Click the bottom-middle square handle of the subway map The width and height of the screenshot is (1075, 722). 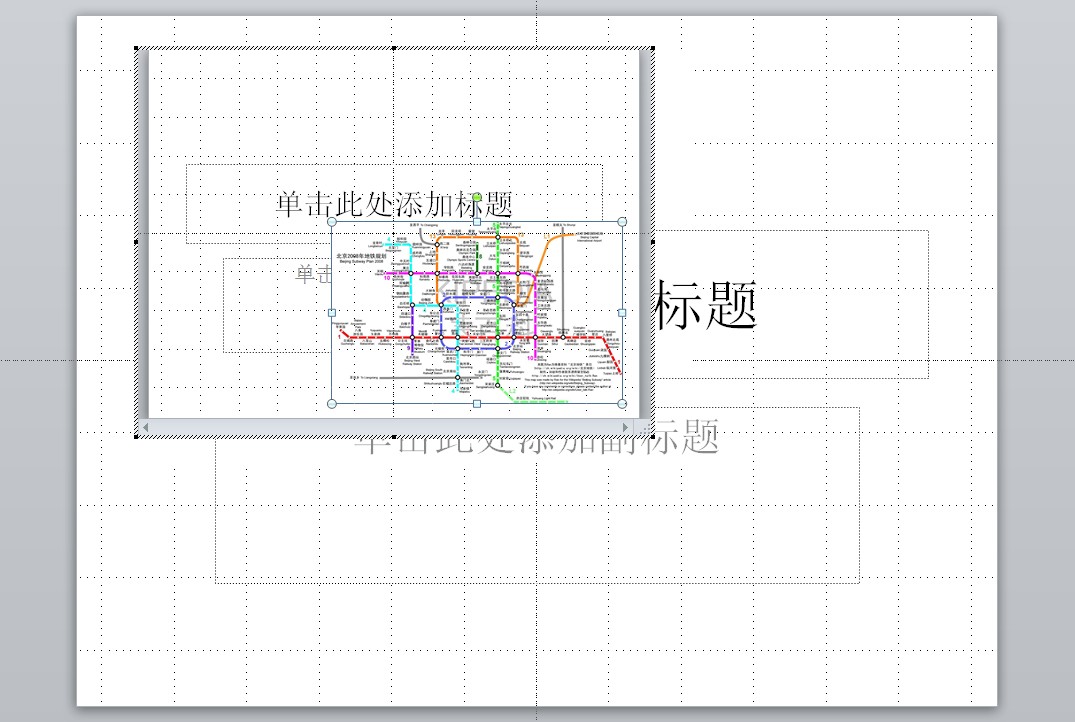pyautogui.click(x=477, y=404)
